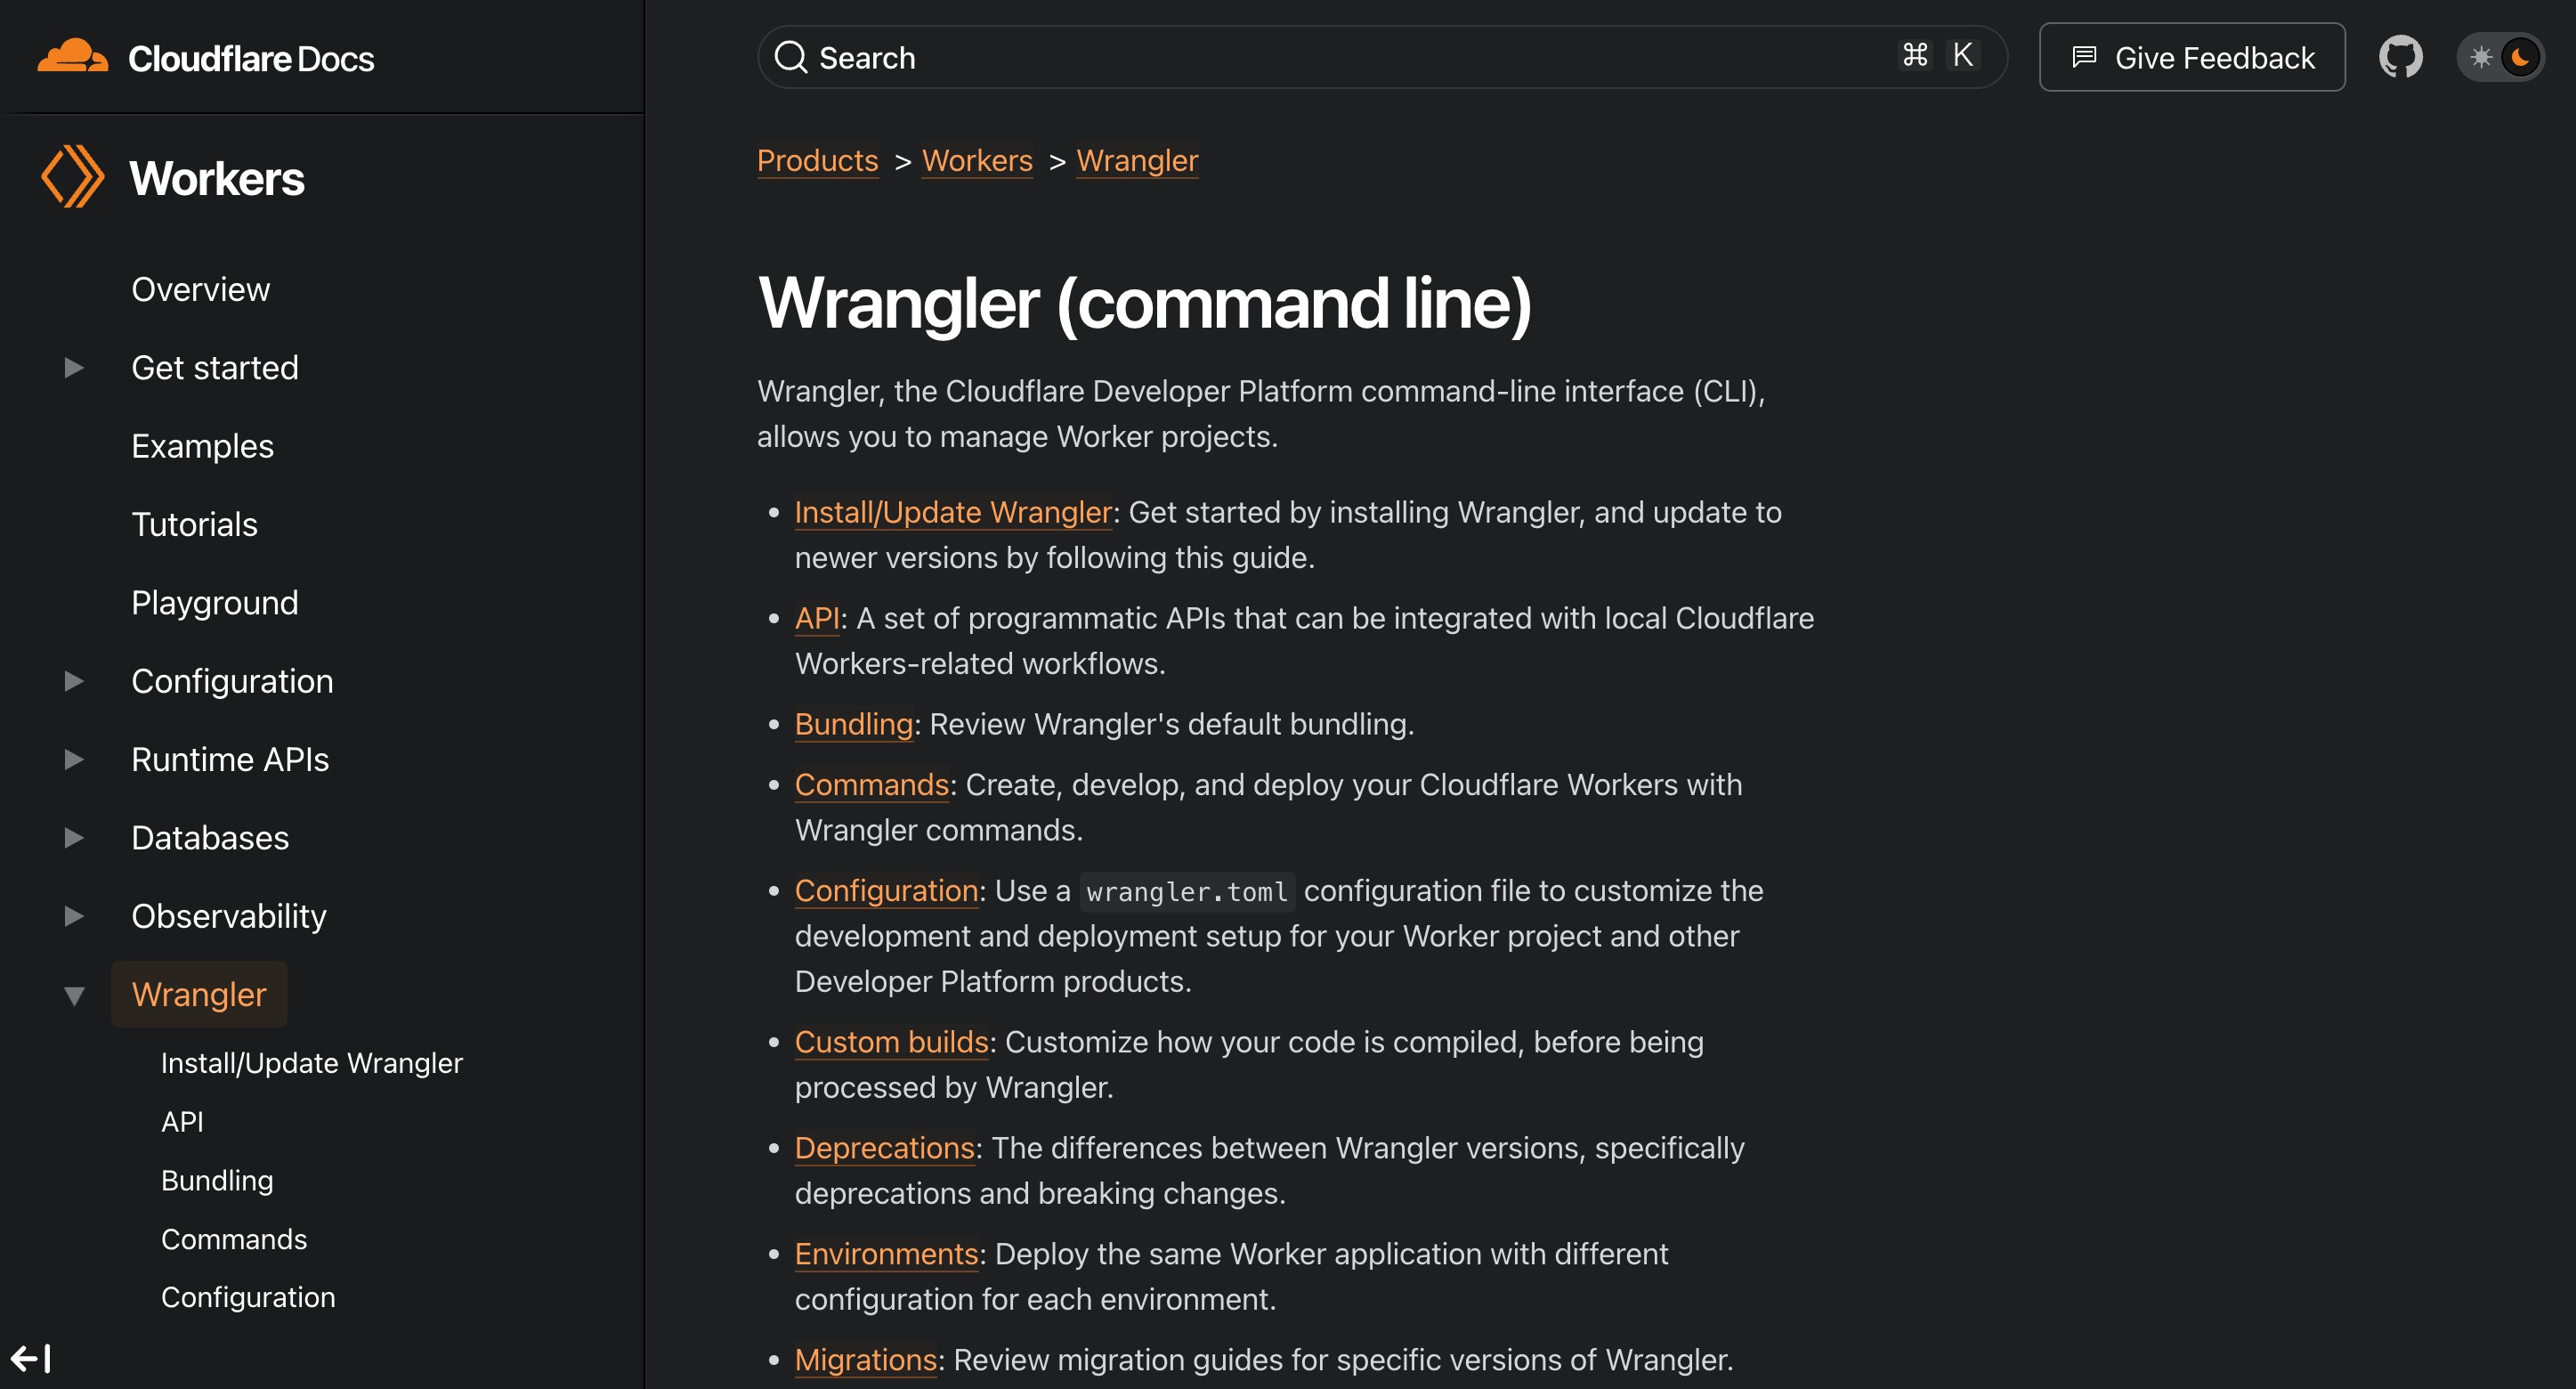
Task: Expand the Configuration section arrow
Action: coord(73,681)
